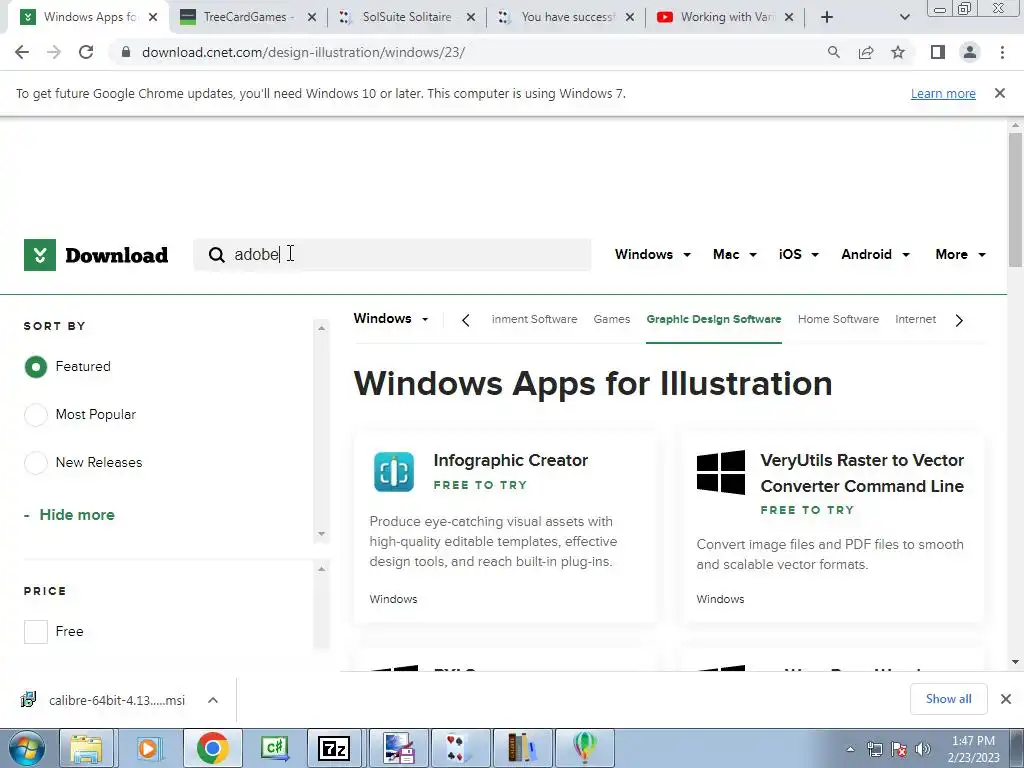Open the CorelDRAW balloon taskbar icon
The image size is (1024, 768).
[584, 748]
